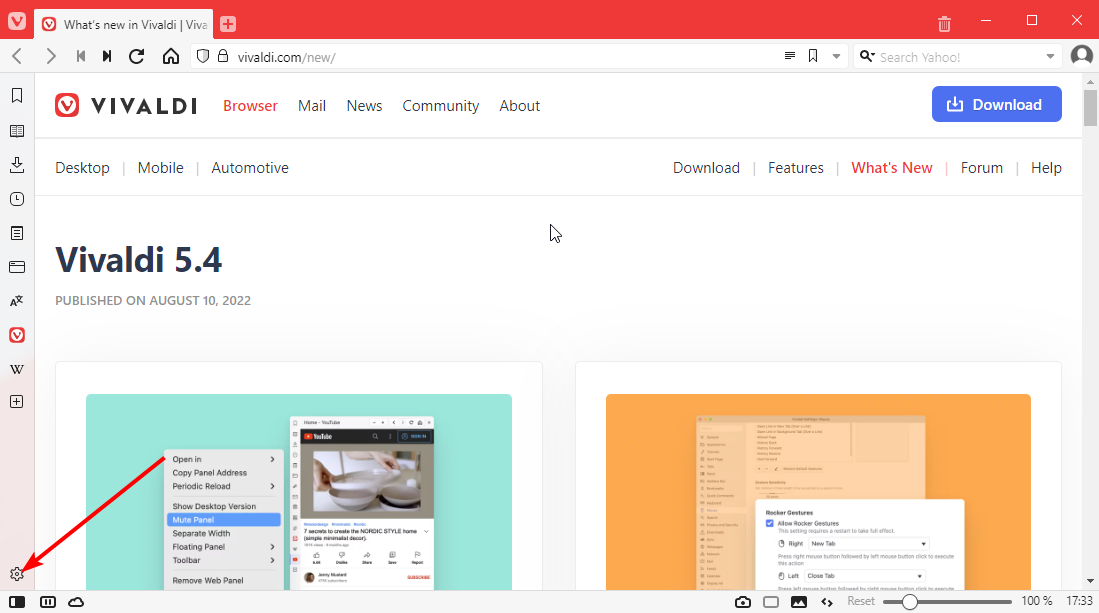The image size is (1099, 613).
Task: Open the About menu item
Action: click(x=519, y=106)
